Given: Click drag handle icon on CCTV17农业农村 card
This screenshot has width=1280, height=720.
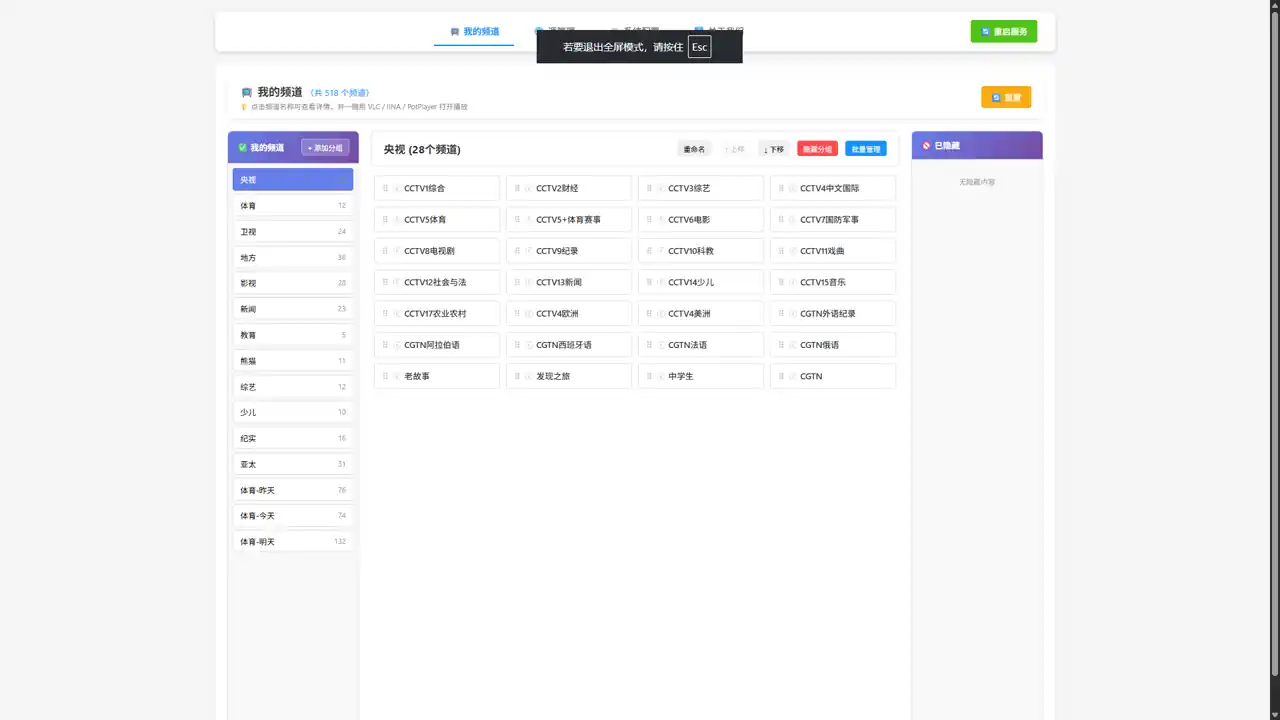Looking at the screenshot, I should [385, 313].
